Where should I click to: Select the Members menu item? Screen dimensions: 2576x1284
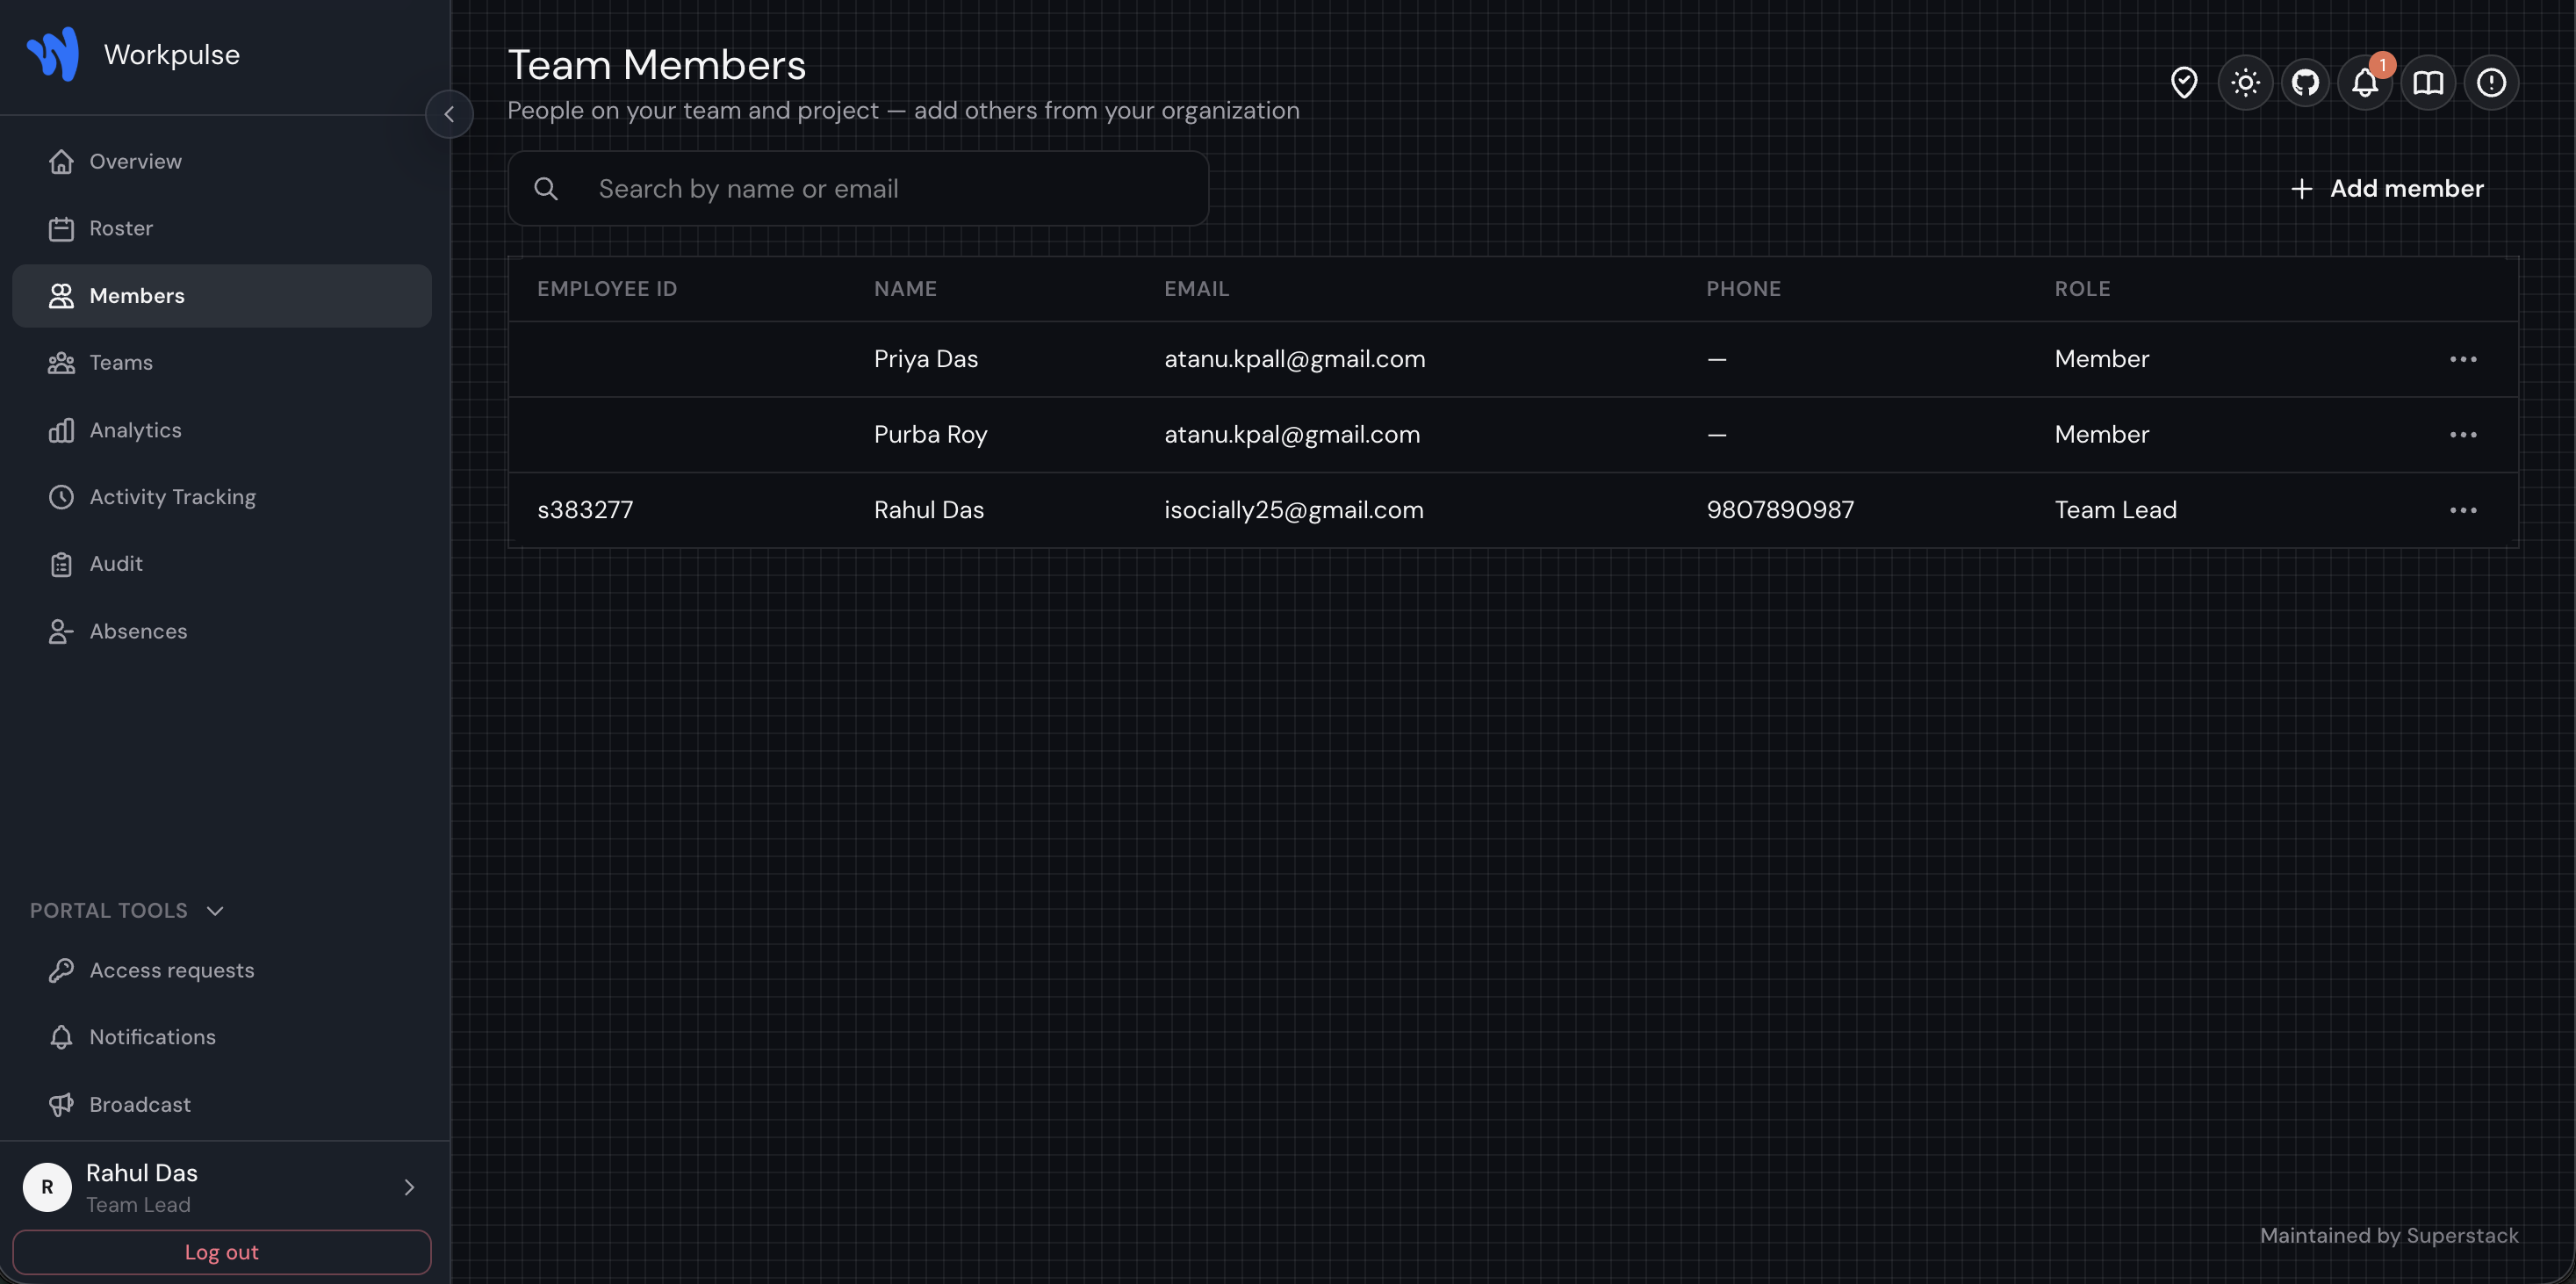[x=222, y=296]
